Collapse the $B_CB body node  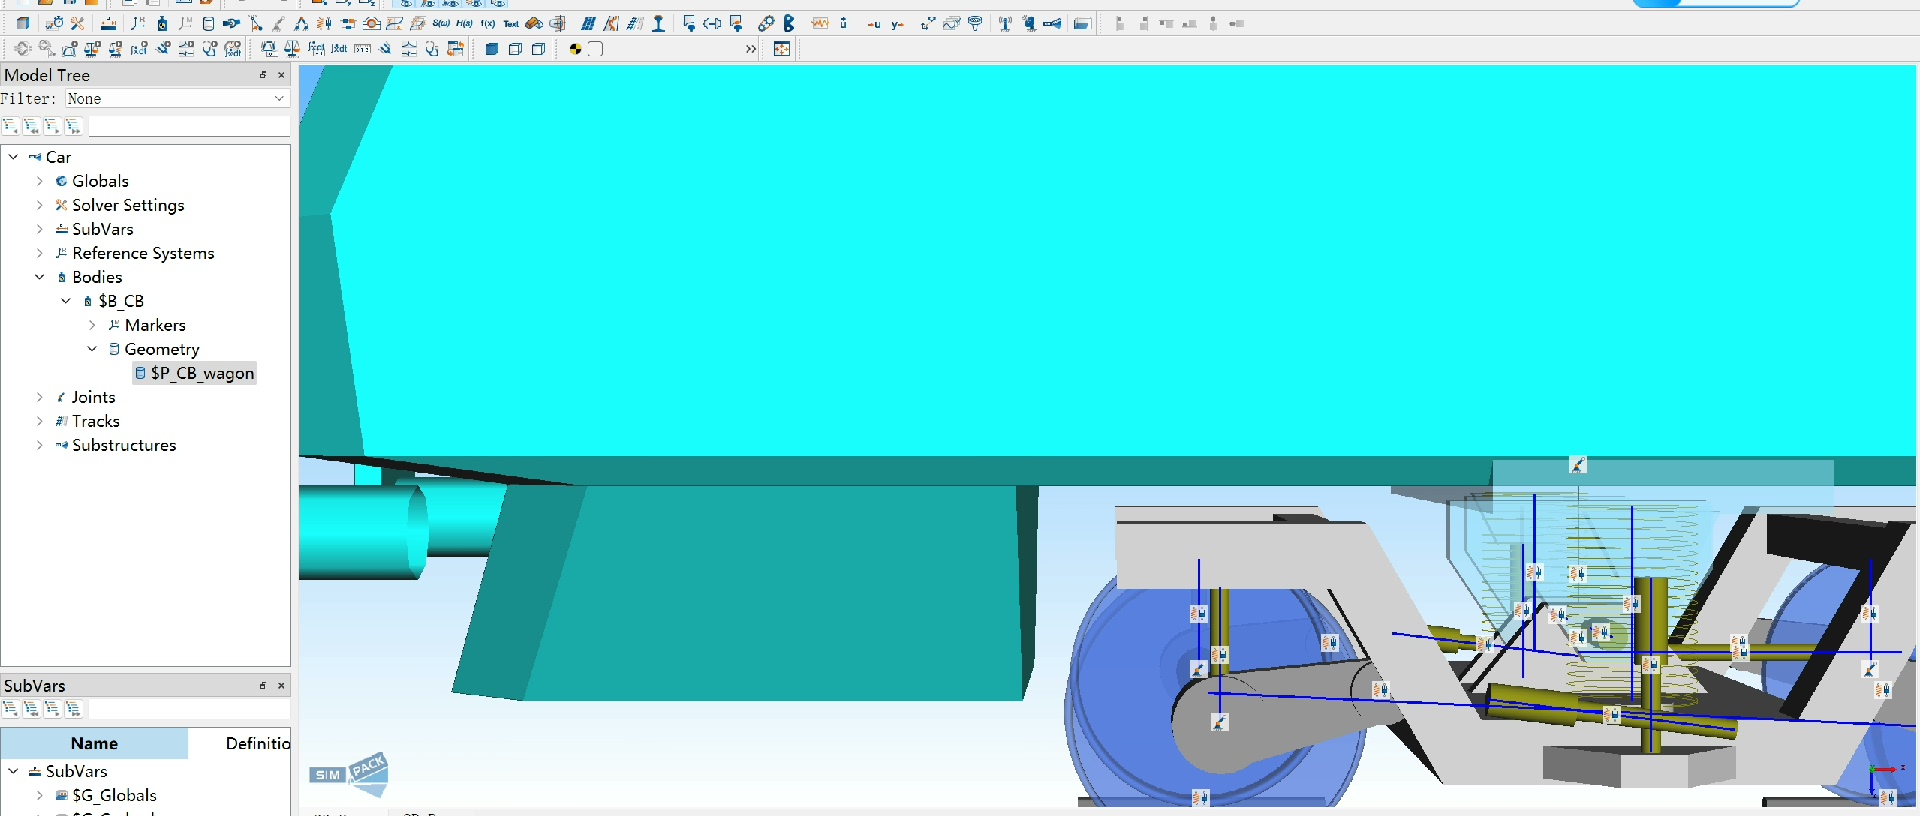pyautogui.click(x=66, y=301)
